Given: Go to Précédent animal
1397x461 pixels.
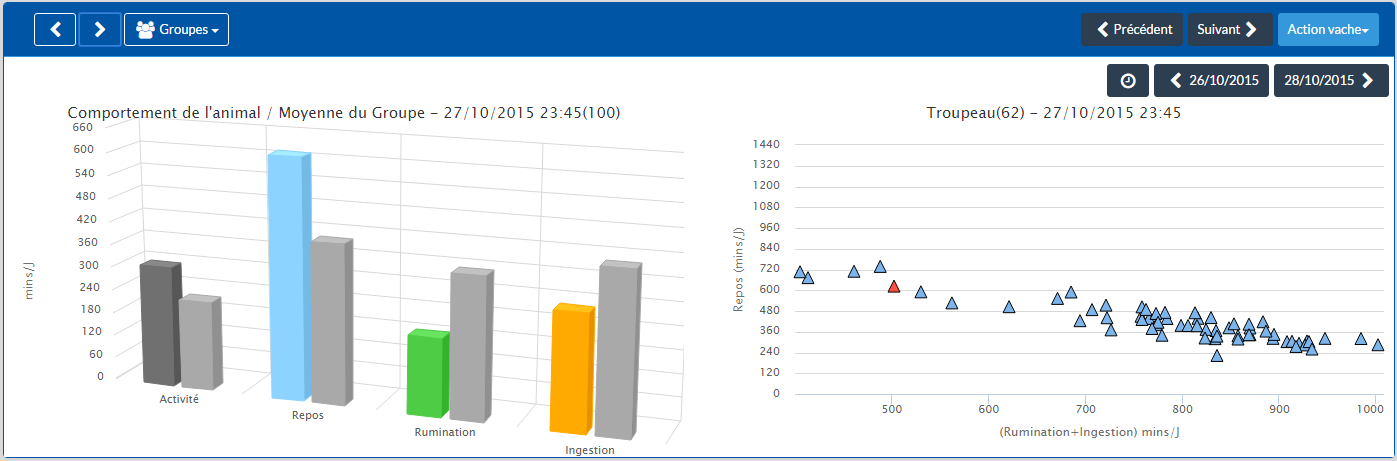Looking at the screenshot, I should (1133, 30).
